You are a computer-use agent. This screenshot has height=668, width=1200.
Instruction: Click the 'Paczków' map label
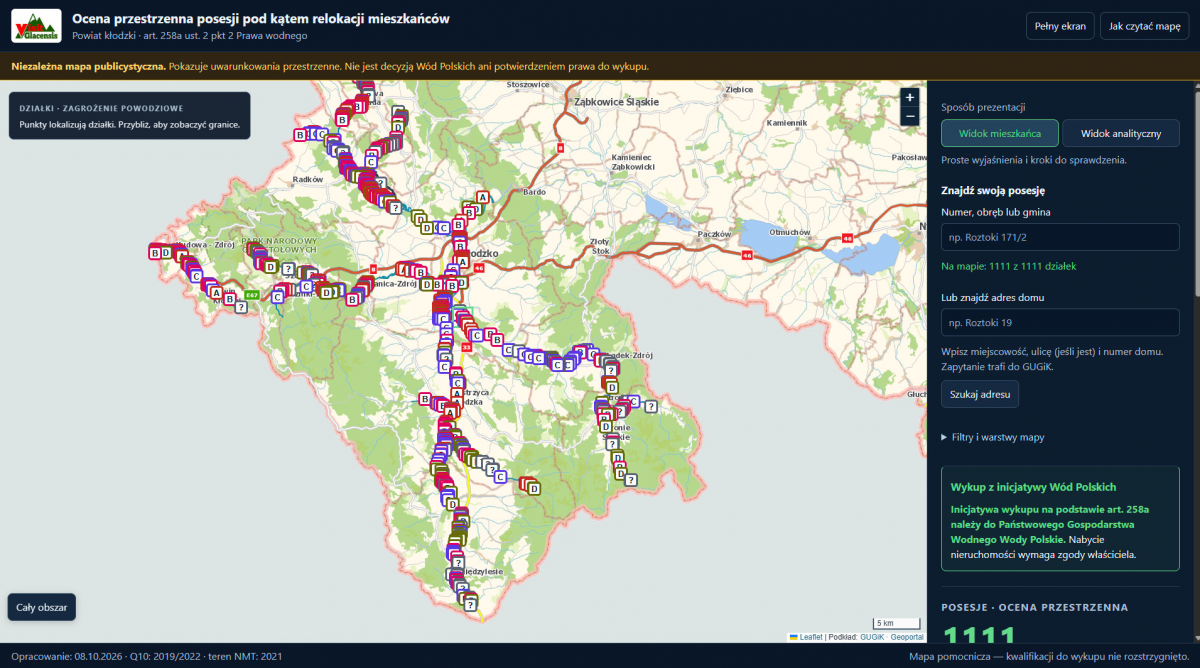point(716,234)
